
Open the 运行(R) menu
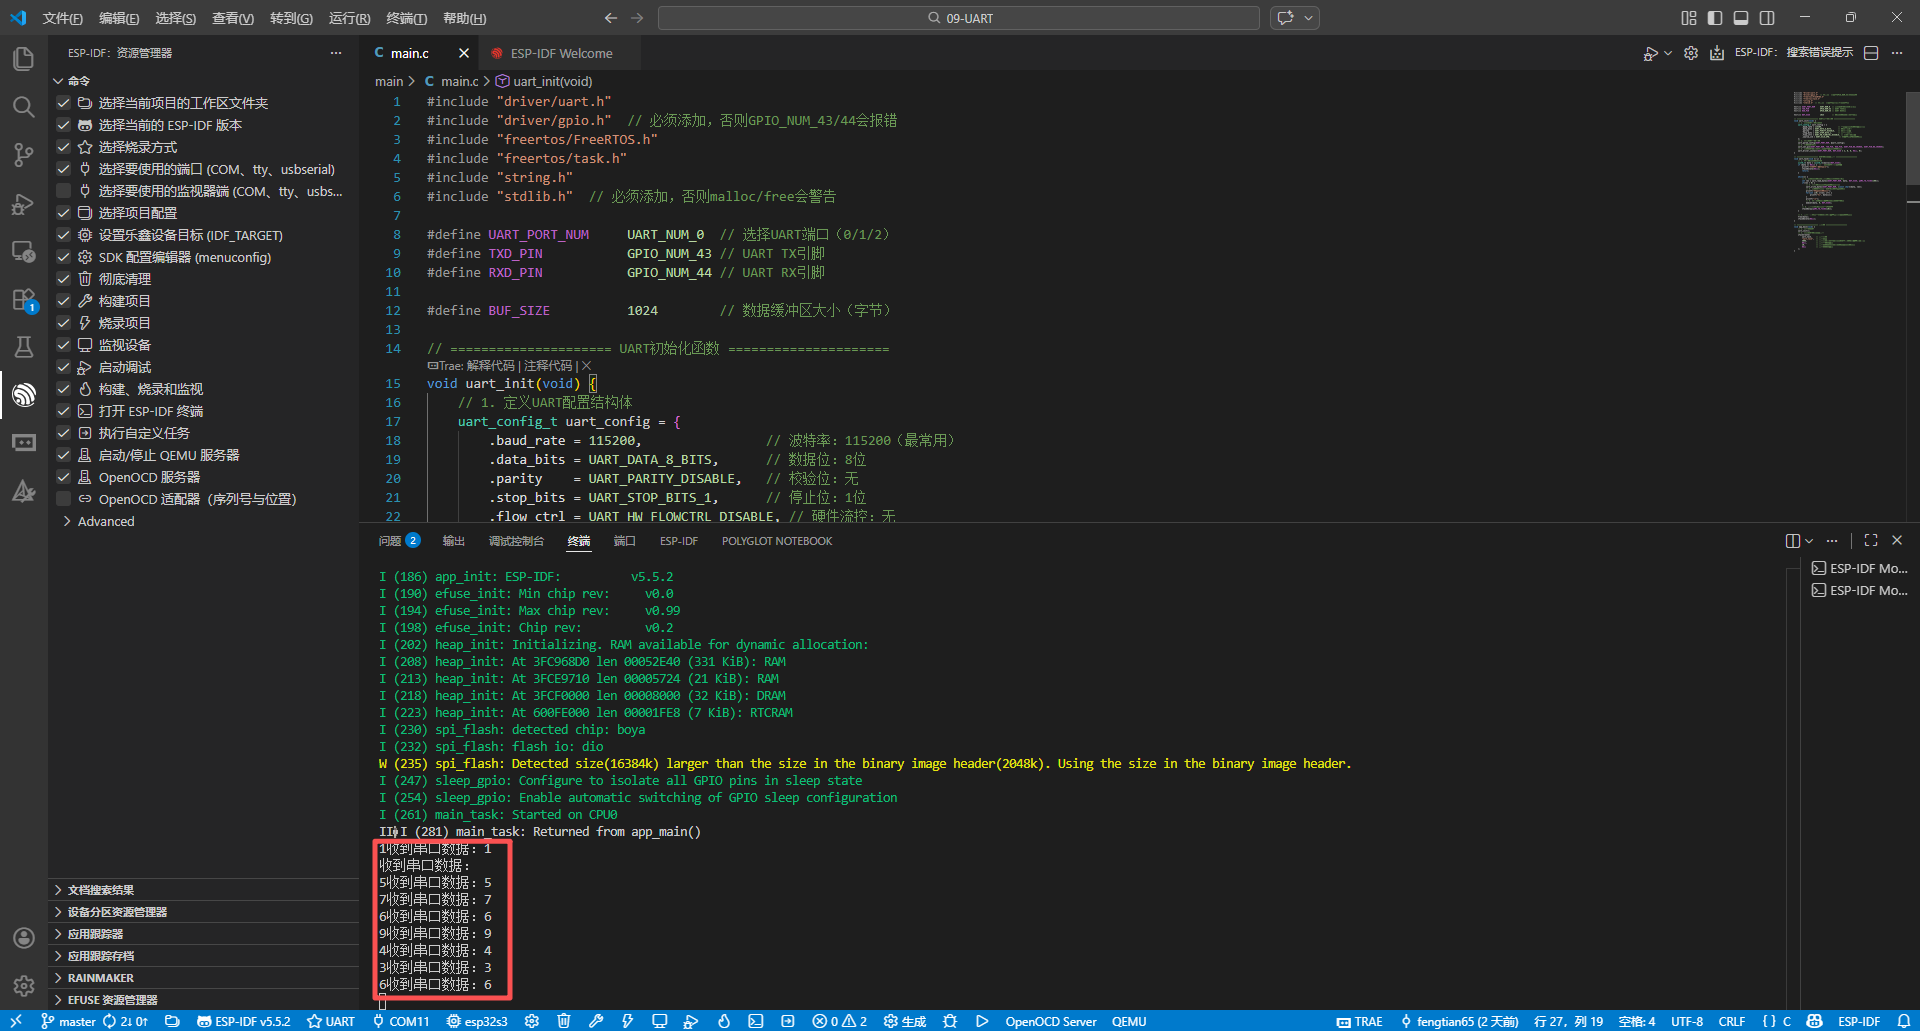pyautogui.click(x=349, y=18)
